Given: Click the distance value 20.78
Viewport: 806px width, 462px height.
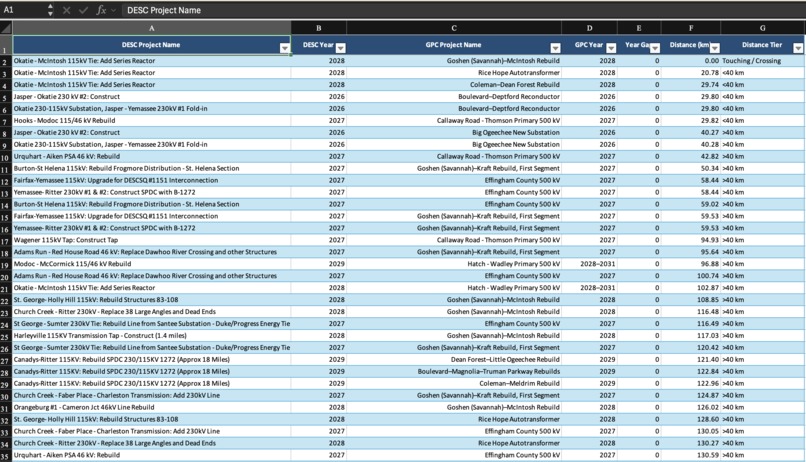Looking at the screenshot, I should pos(710,72).
